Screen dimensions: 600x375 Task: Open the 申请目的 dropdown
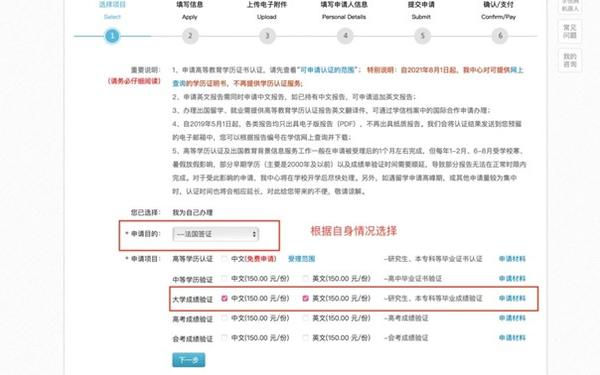(x=215, y=234)
